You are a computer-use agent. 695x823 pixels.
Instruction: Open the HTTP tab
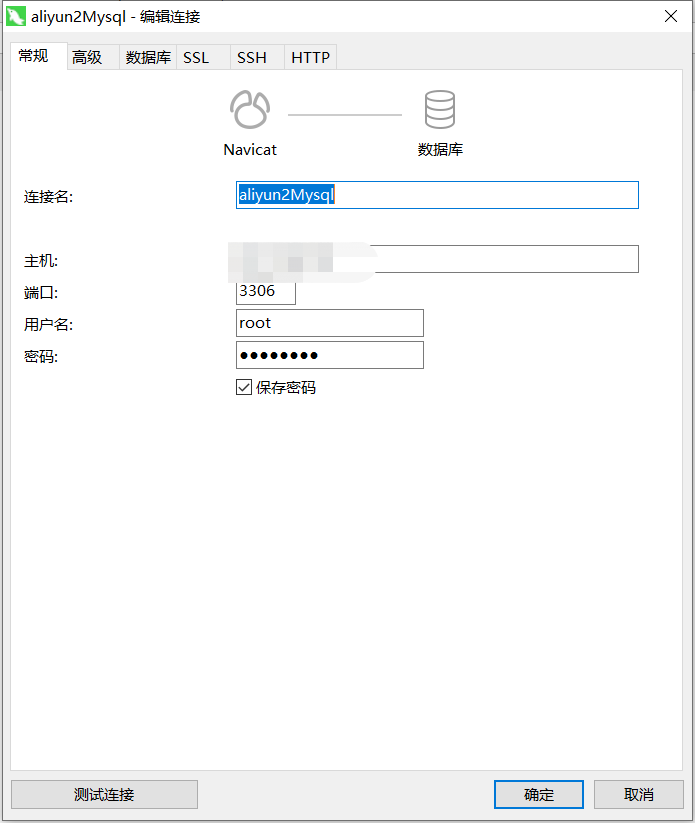(x=310, y=57)
